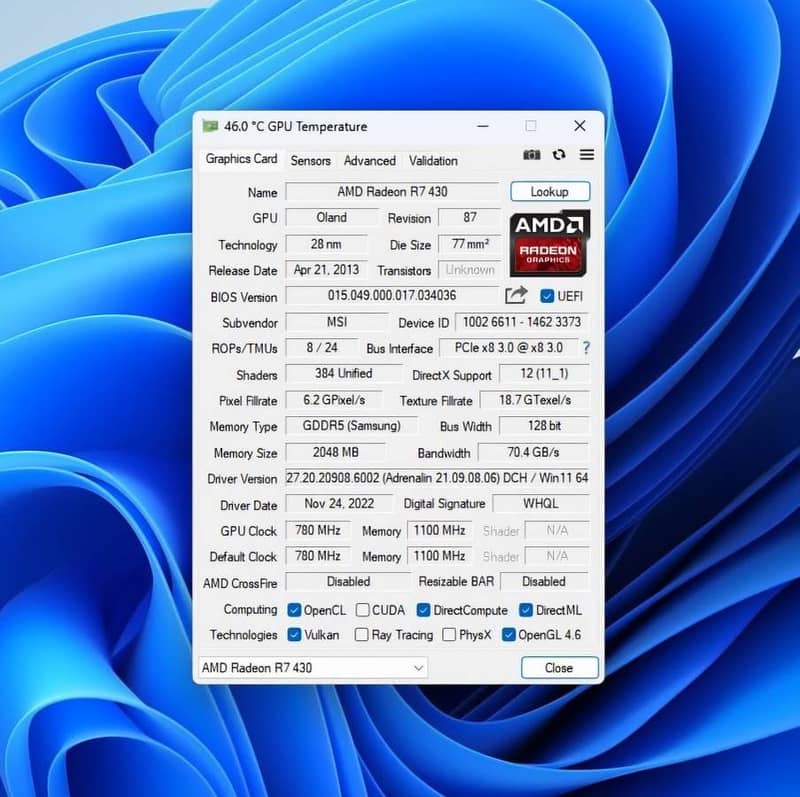Image resolution: width=800 pixels, height=797 pixels.
Task: Click the Revision value 87
Action: pos(469,218)
